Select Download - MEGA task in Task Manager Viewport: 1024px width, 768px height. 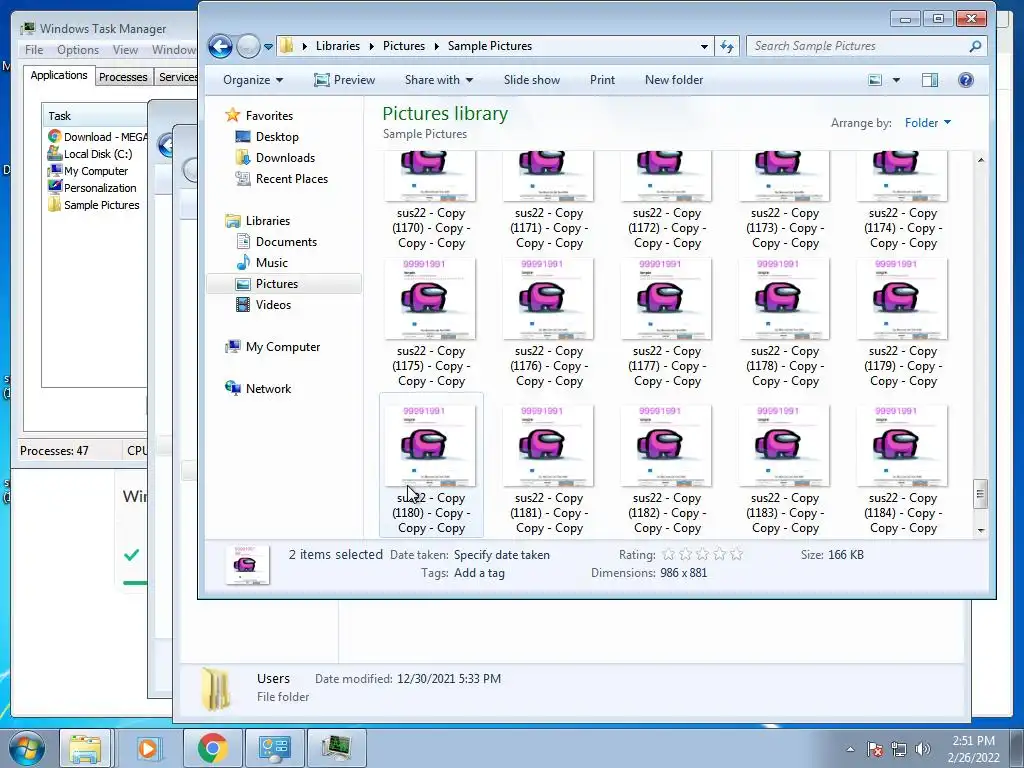pyautogui.click(x=98, y=137)
